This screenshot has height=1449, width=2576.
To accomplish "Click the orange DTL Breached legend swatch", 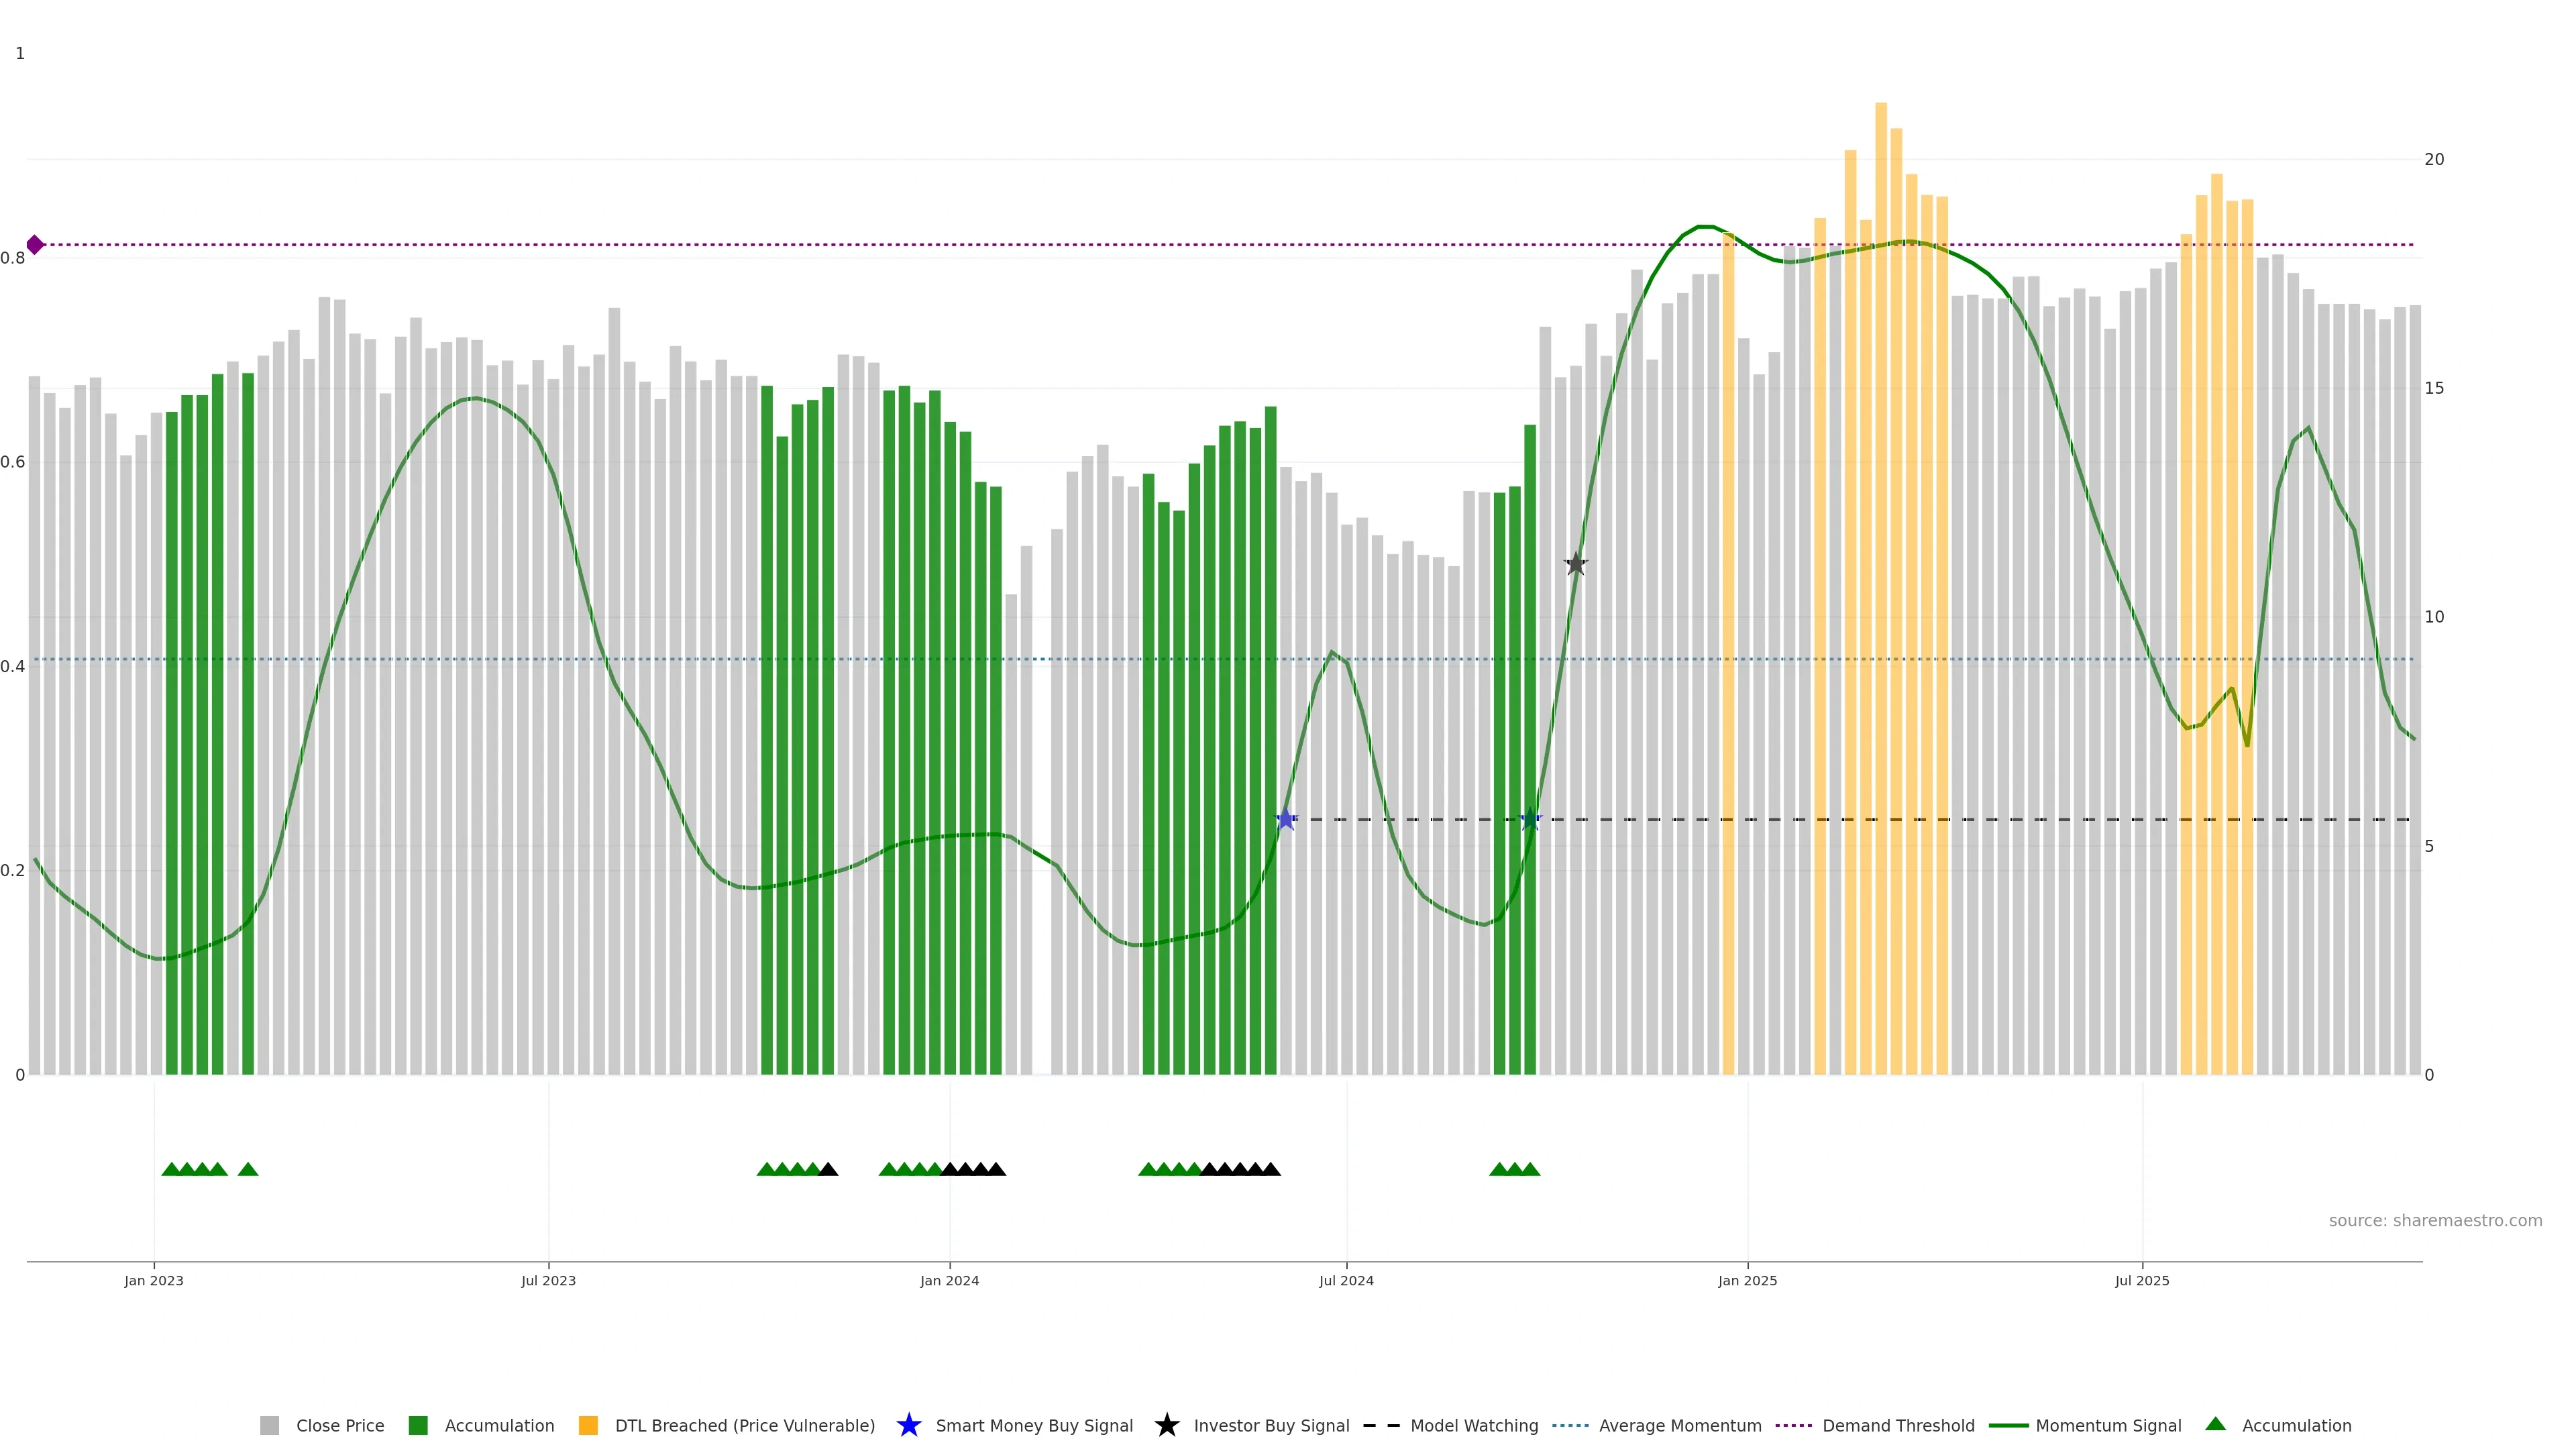I will tap(588, 1426).
